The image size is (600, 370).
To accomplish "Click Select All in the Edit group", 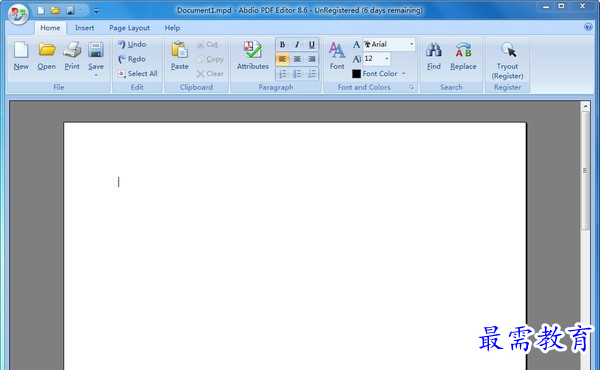I will pos(138,73).
